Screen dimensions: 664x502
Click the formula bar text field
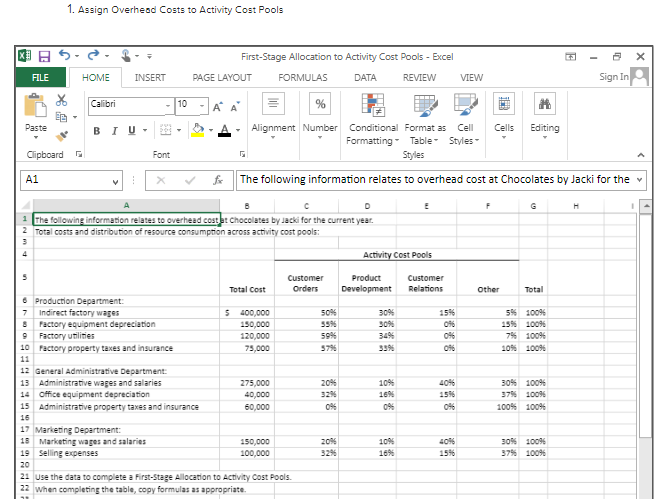point(435,180)
